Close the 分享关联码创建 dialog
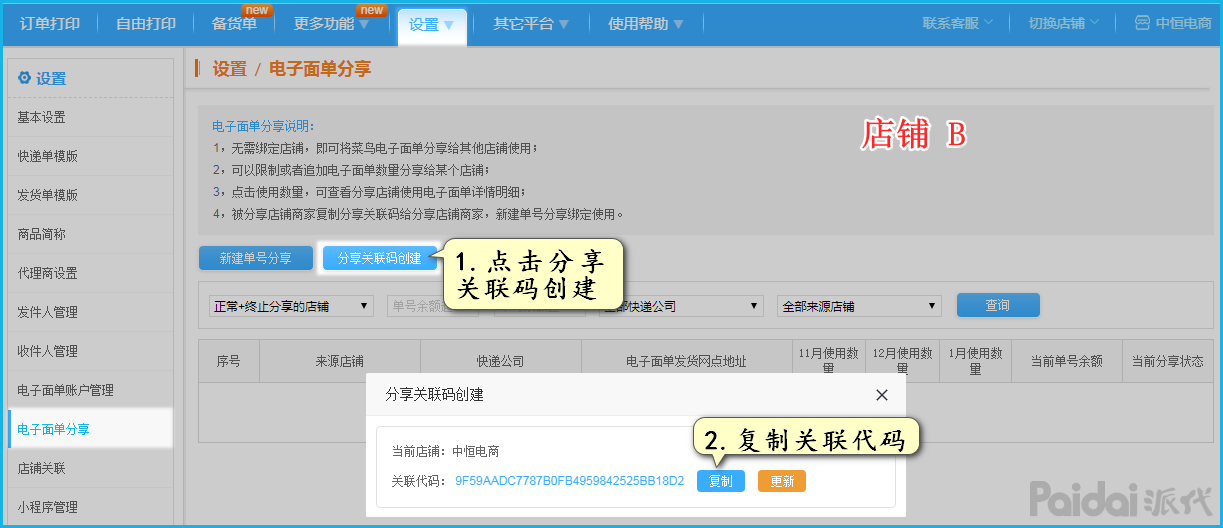Viewport: 1223px width, 528px height. (x=882, y=395)
